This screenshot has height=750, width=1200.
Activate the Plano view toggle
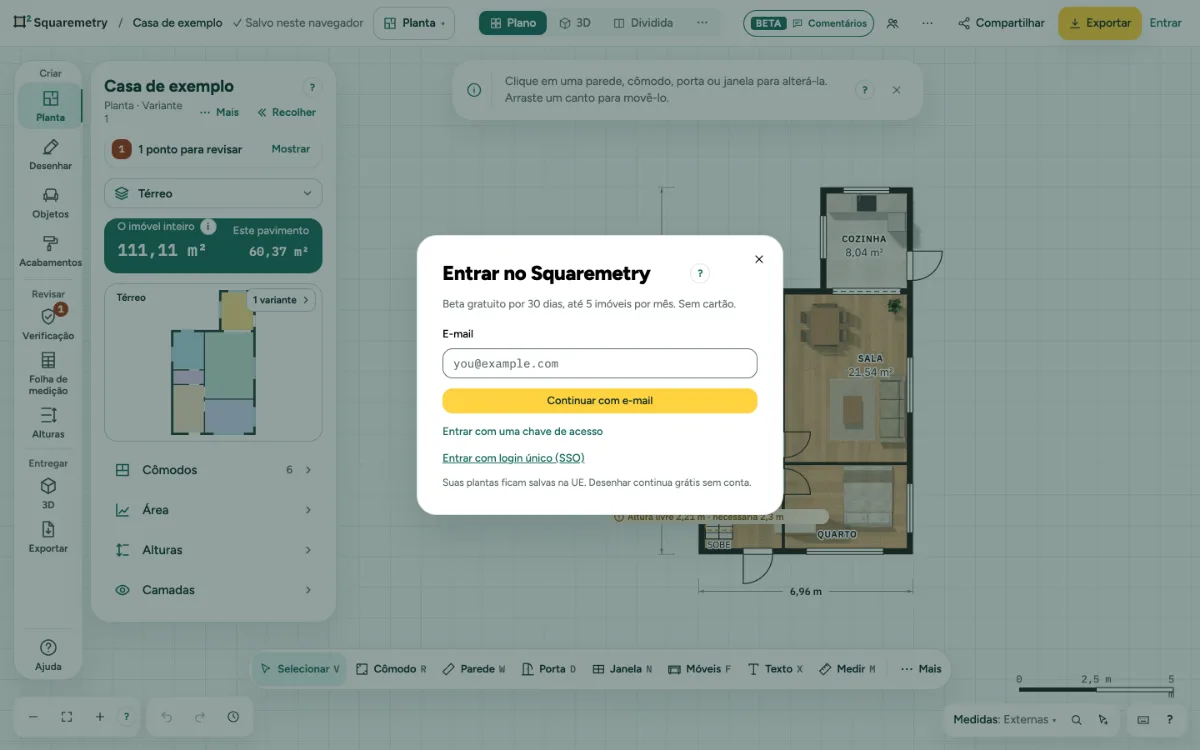pyautogui.click(x=513, y=23)
